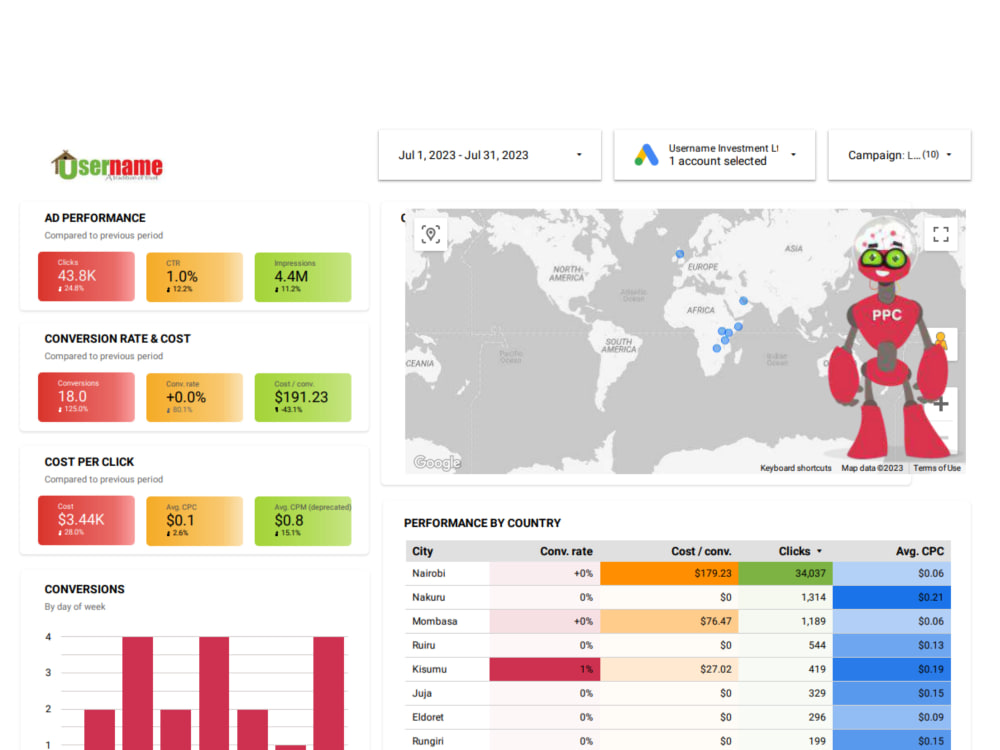The image size is (1000, 750).
Task: Click the map location target icon
Action: (430, 235)
